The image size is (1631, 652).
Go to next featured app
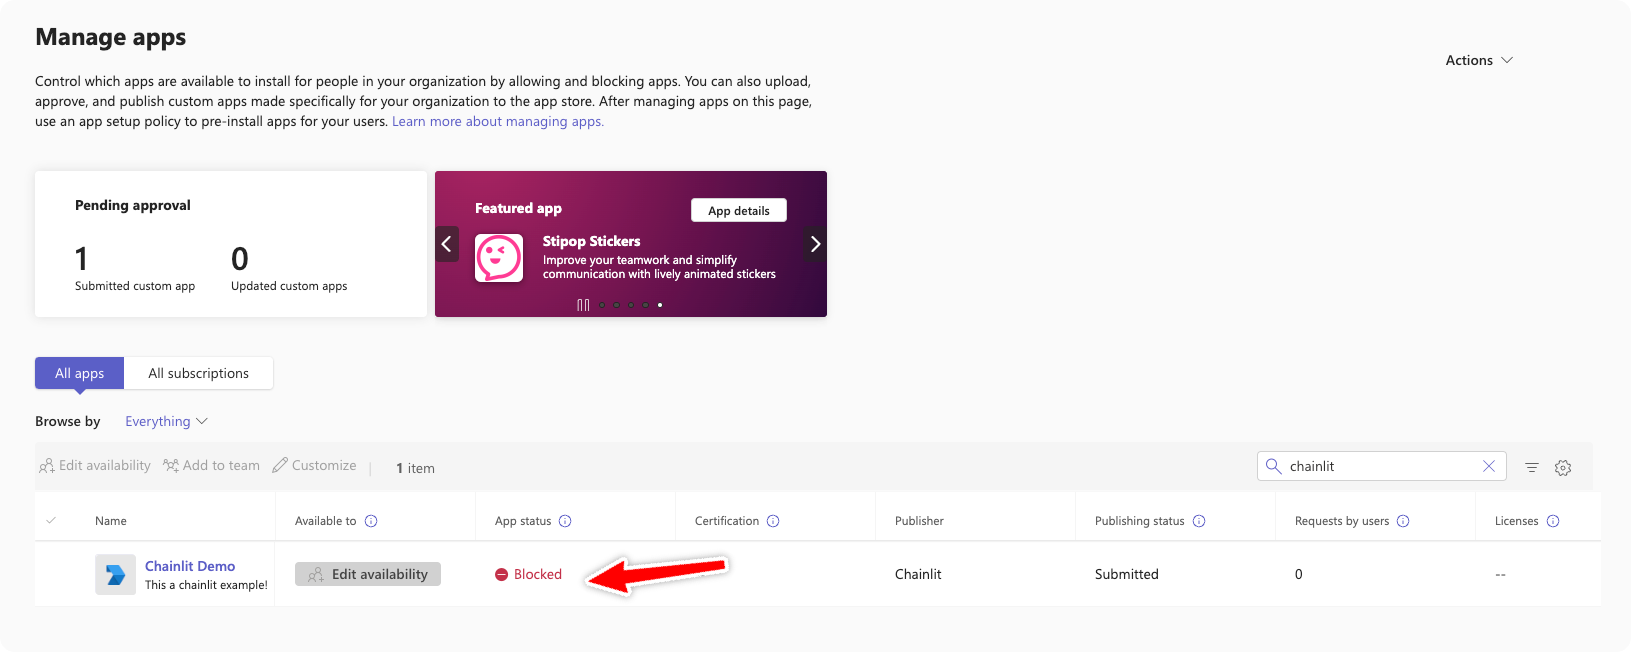click(x=815, y=244)
